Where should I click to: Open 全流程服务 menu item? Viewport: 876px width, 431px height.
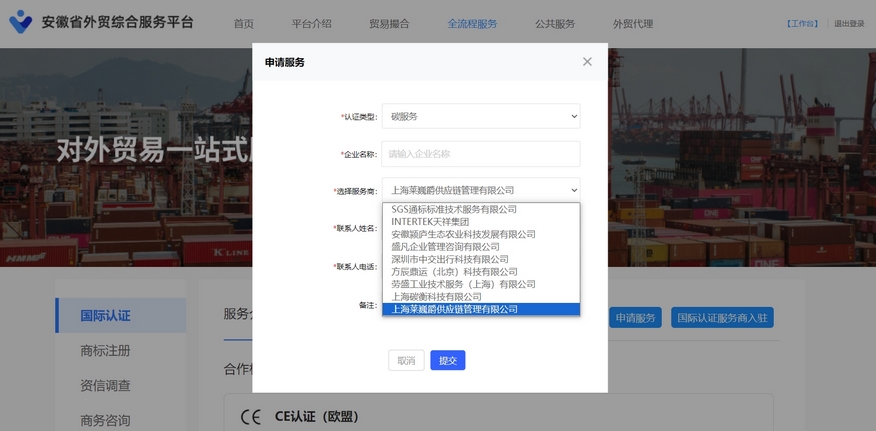click(x=472, y=24)
